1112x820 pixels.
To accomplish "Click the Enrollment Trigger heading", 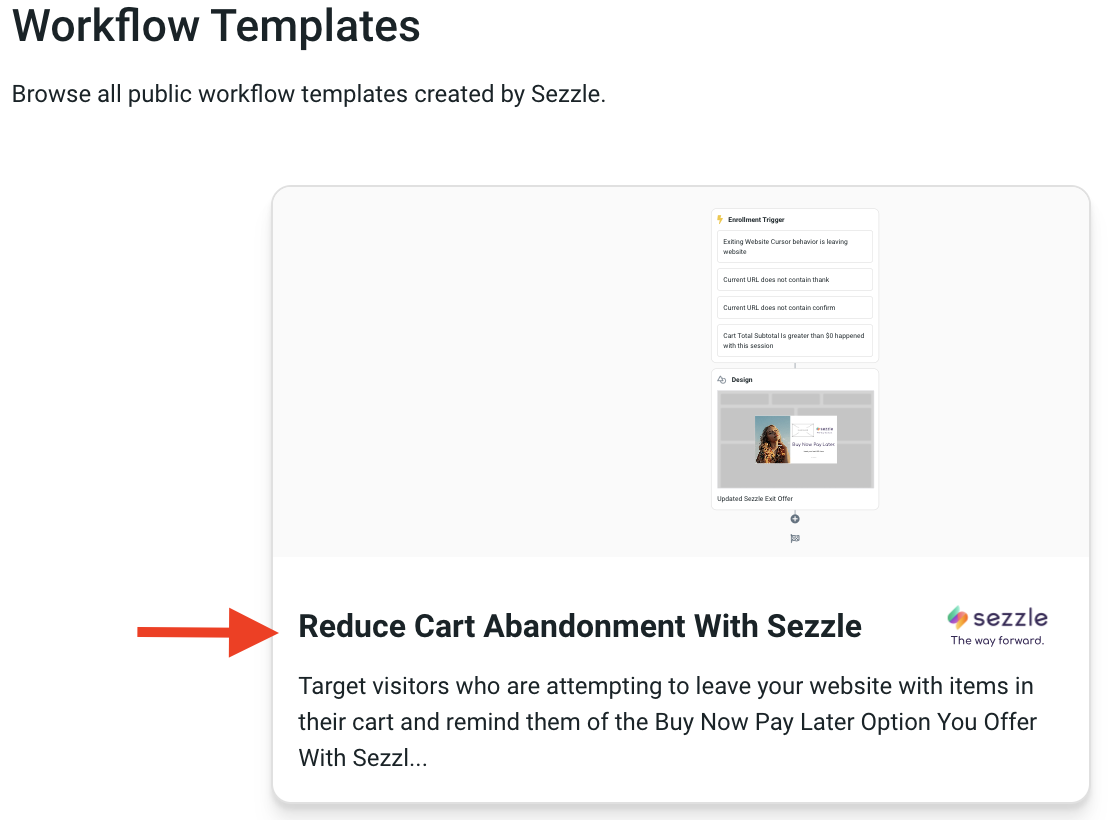I will [756, 219].
